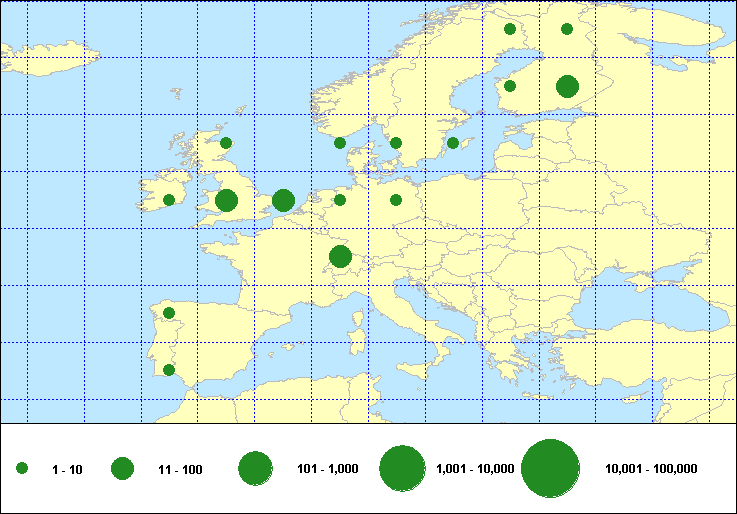Click the small marker over Ireland

[x=169, y=200]
